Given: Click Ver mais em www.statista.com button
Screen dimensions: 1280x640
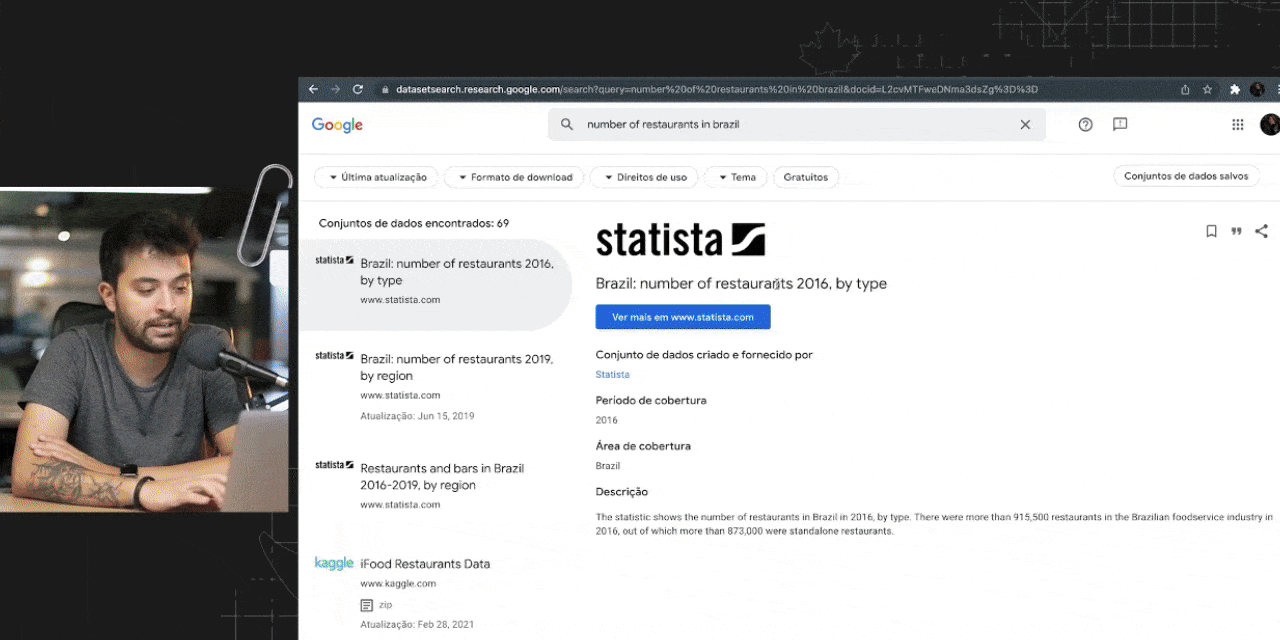Looking at the screenshot, I should point(683,317).
